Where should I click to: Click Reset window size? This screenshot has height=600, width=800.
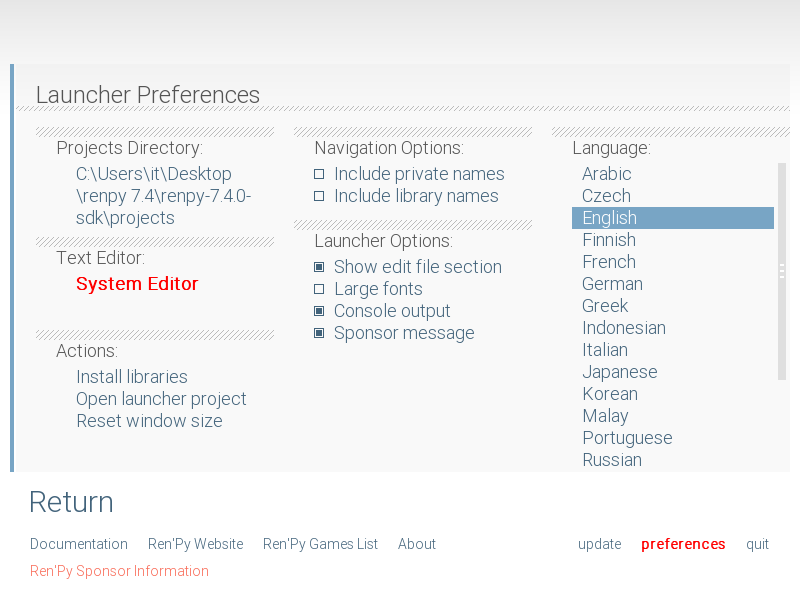[x=149, y=421]
